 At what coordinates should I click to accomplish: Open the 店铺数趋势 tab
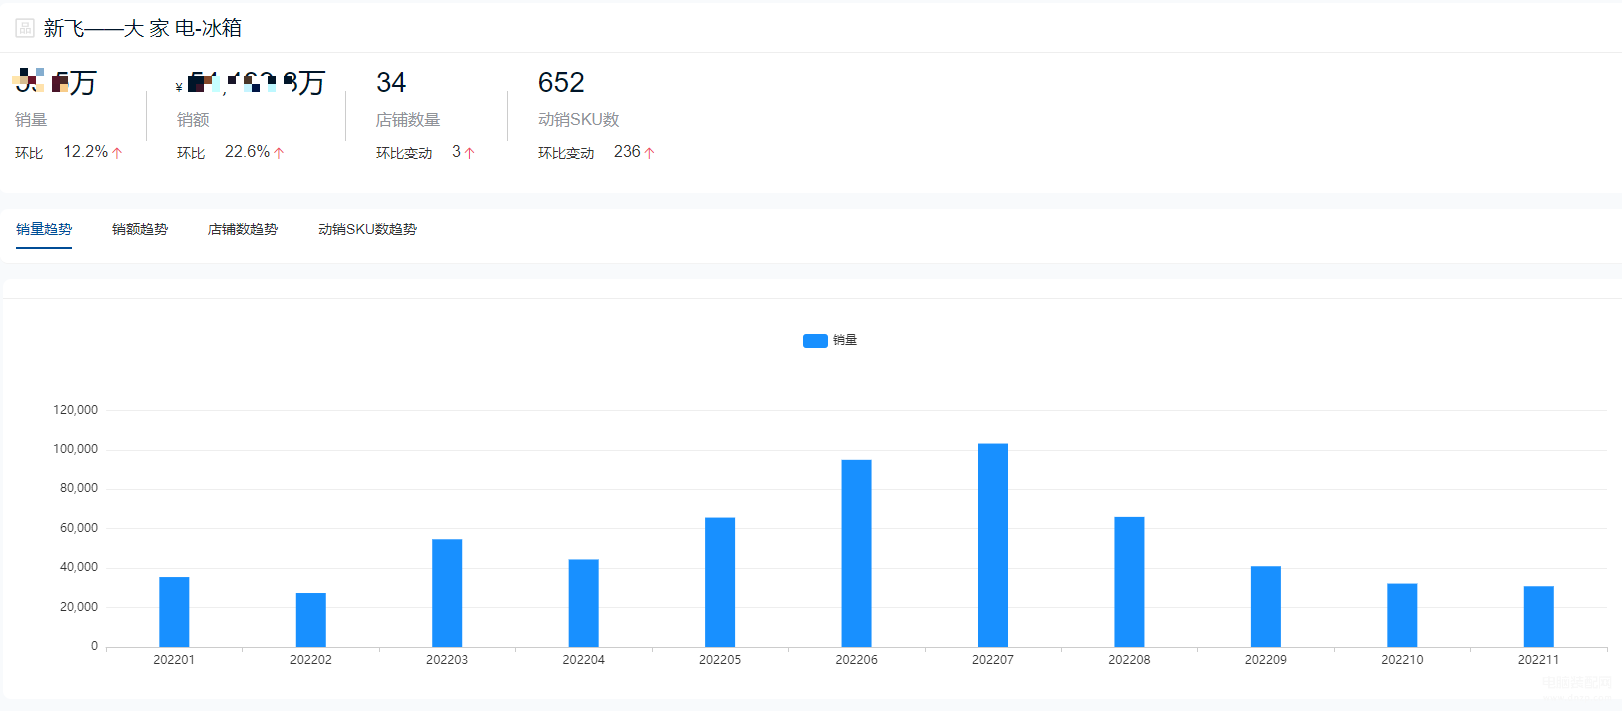243,229
